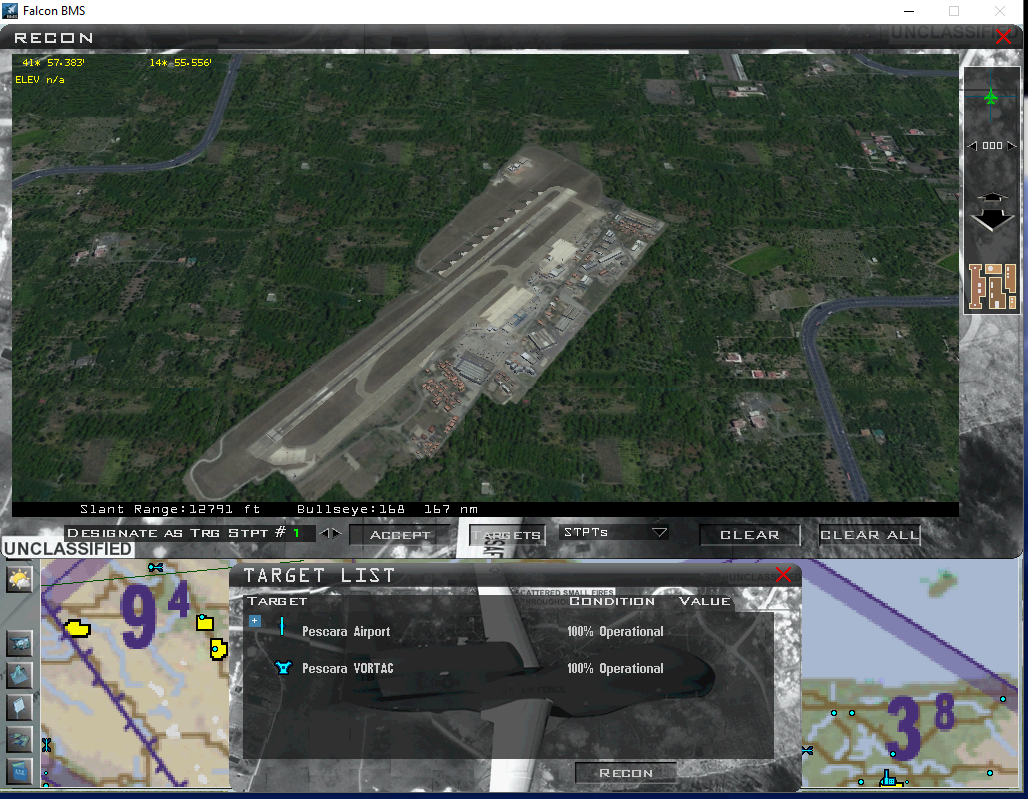Click the CLEAR ALL button
1028x799 pixels.
[870, 535]
